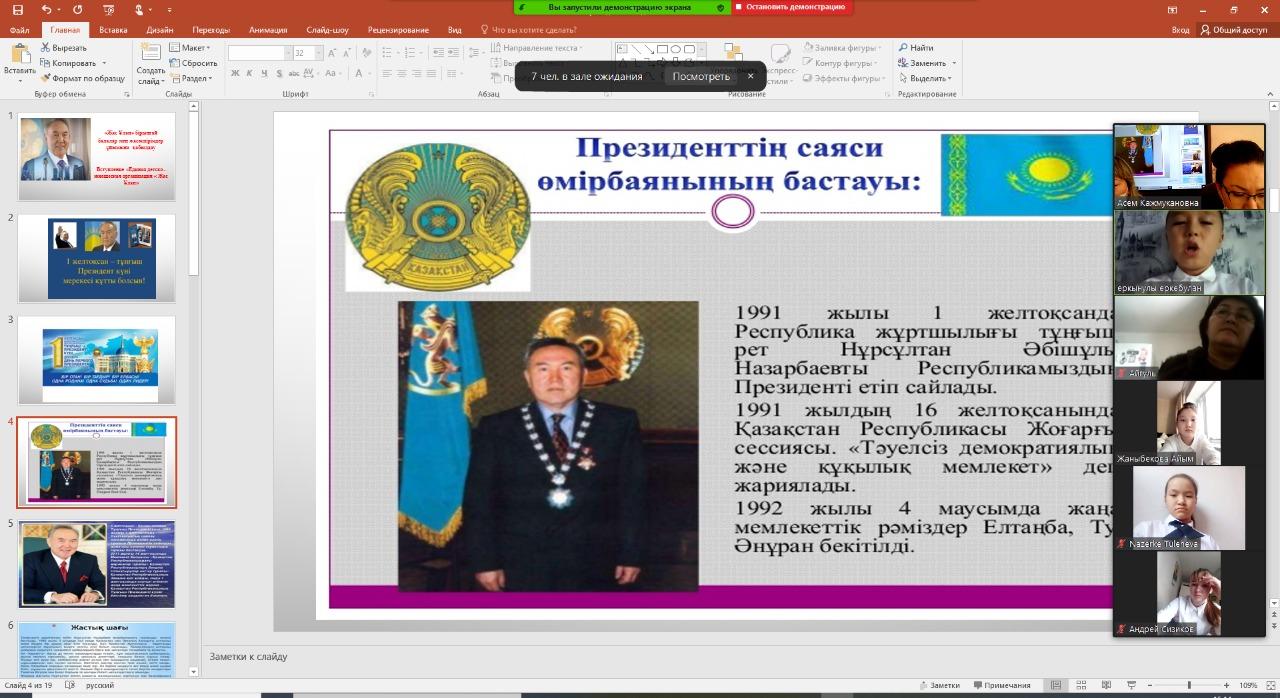Screen dimensions: 1280x698
Task: Open Создать слайд dropdown menu
Action: tap(150, 76)
